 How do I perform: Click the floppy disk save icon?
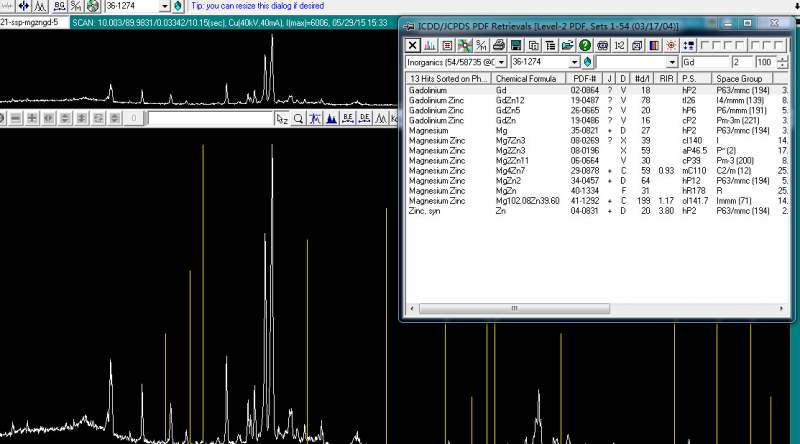coord(515,45)
